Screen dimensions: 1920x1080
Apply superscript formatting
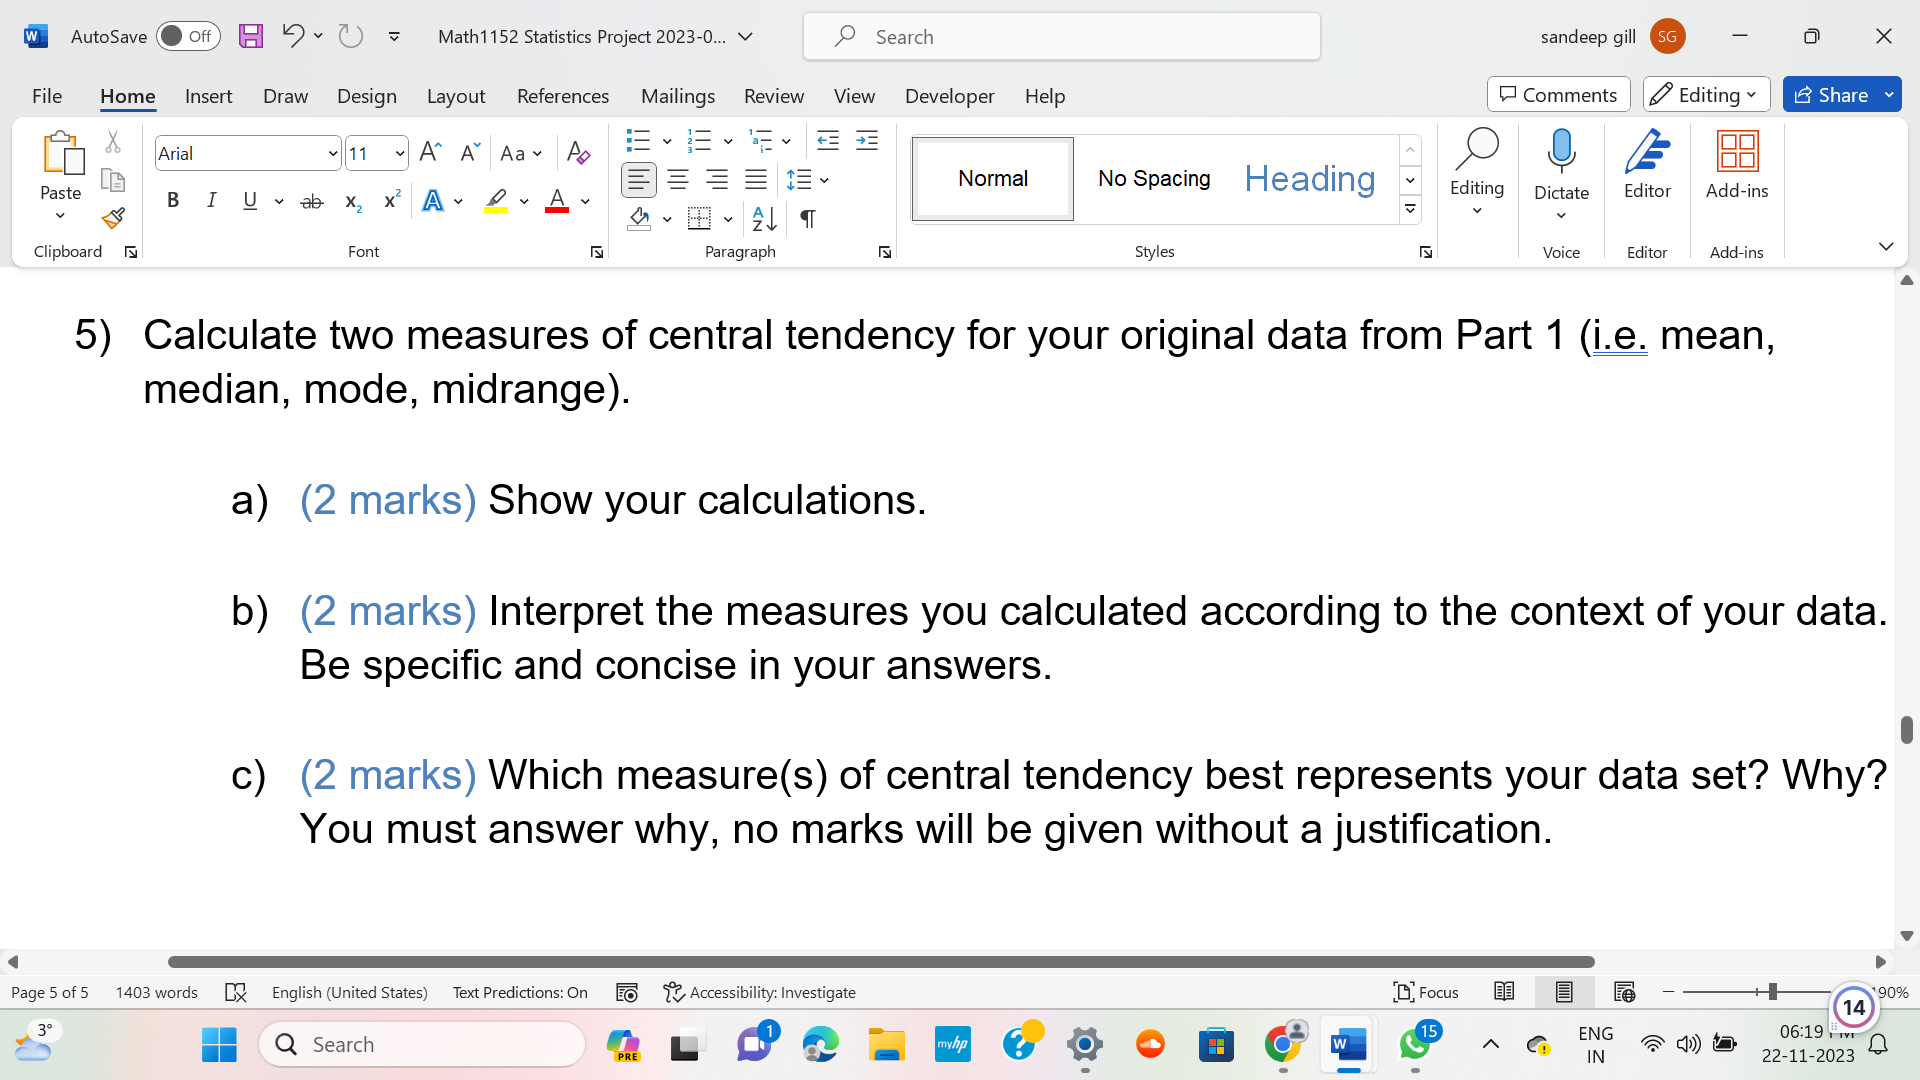pyautogui.click(x=390, y=200)
